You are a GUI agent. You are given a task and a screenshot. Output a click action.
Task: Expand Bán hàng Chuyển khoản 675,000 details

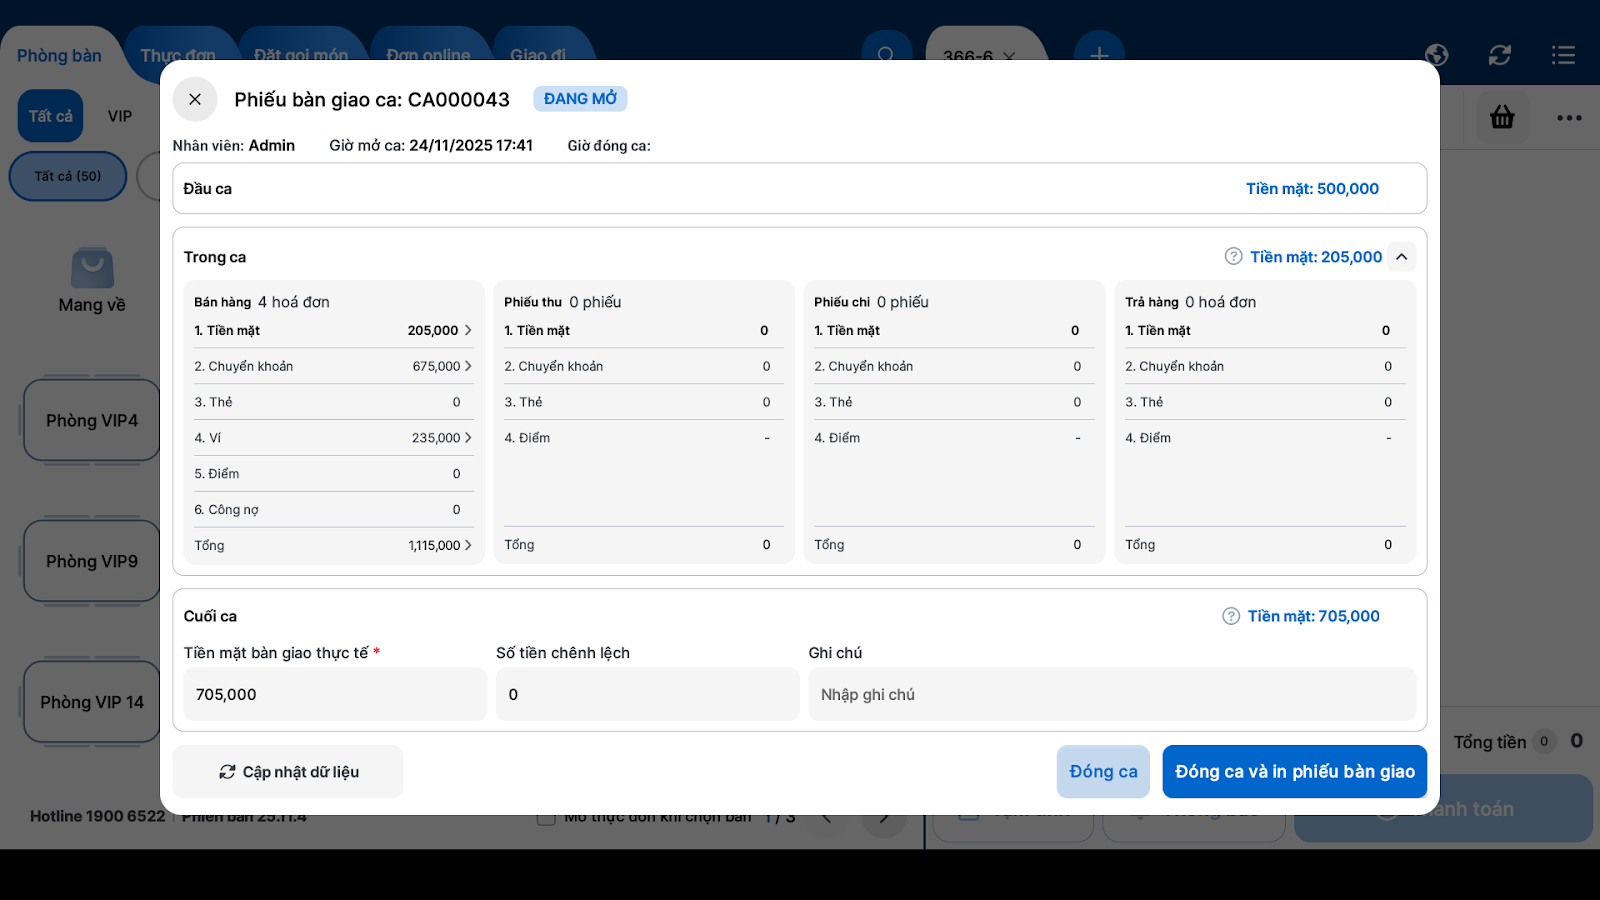pyautogui.click(x=467, y=366)
